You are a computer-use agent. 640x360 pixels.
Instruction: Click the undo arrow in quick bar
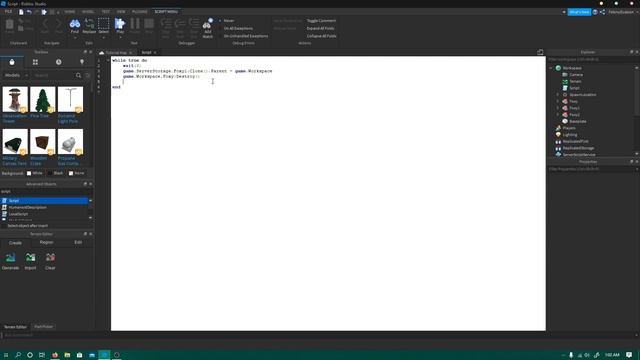tap(29, 12)
